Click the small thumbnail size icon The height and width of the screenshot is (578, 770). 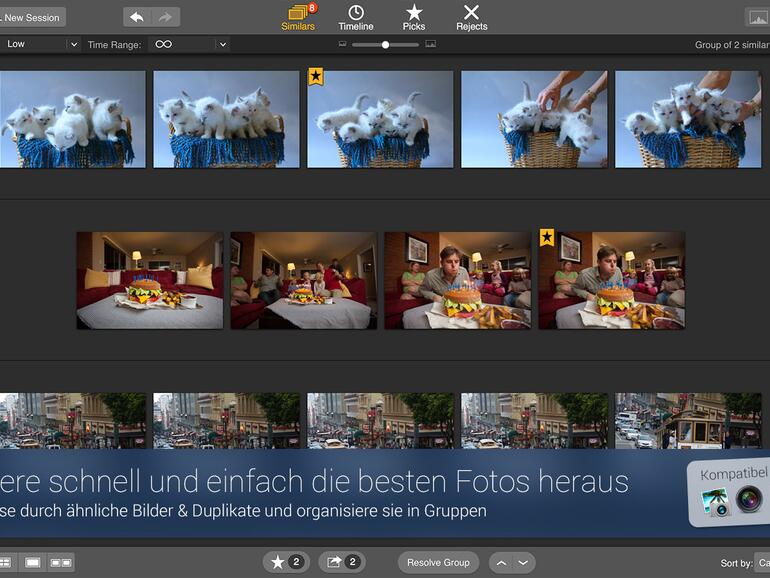coord(343,44)
